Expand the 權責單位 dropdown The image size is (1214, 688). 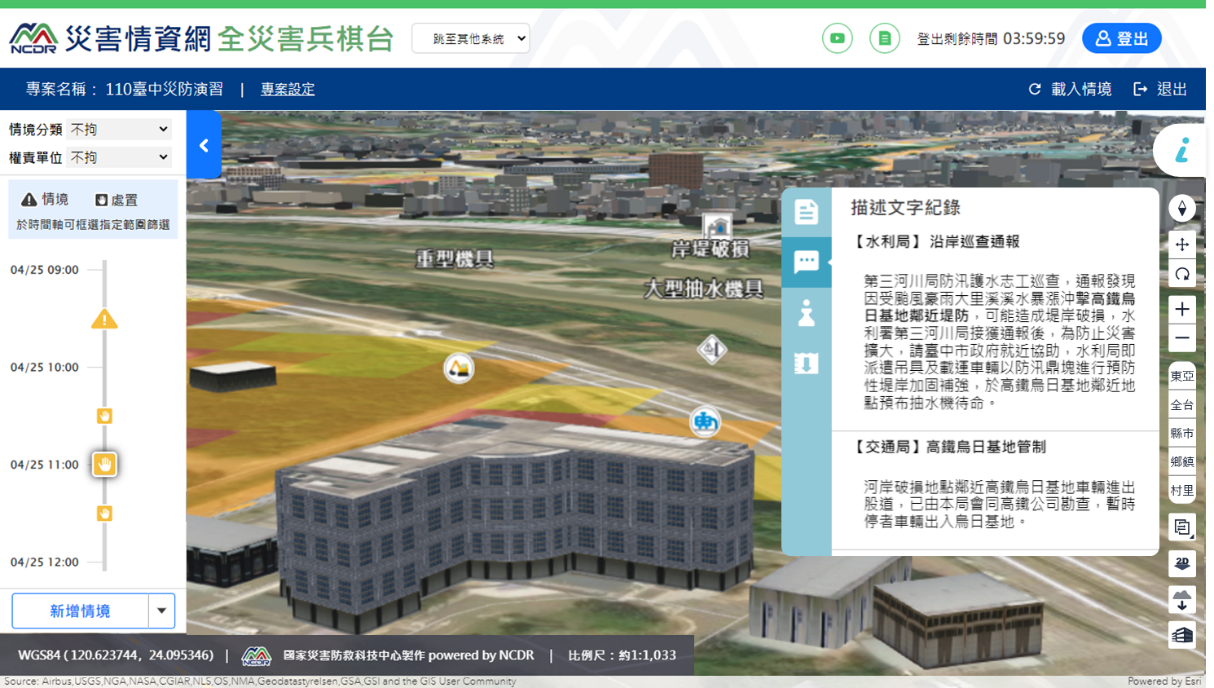(120, 157)
